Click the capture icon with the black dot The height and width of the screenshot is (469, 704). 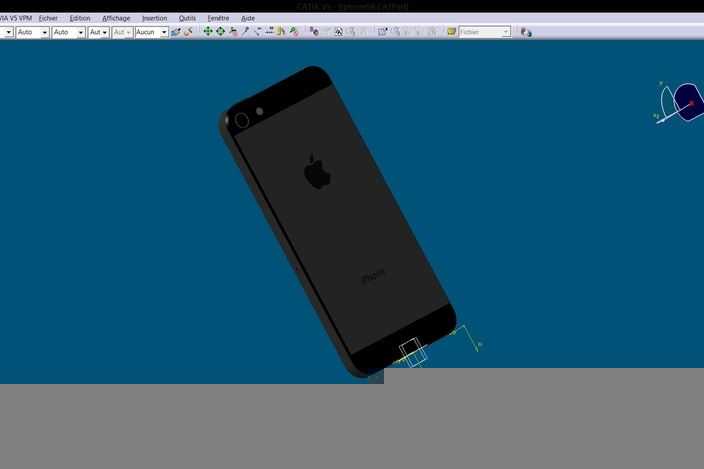coord(382,31)
